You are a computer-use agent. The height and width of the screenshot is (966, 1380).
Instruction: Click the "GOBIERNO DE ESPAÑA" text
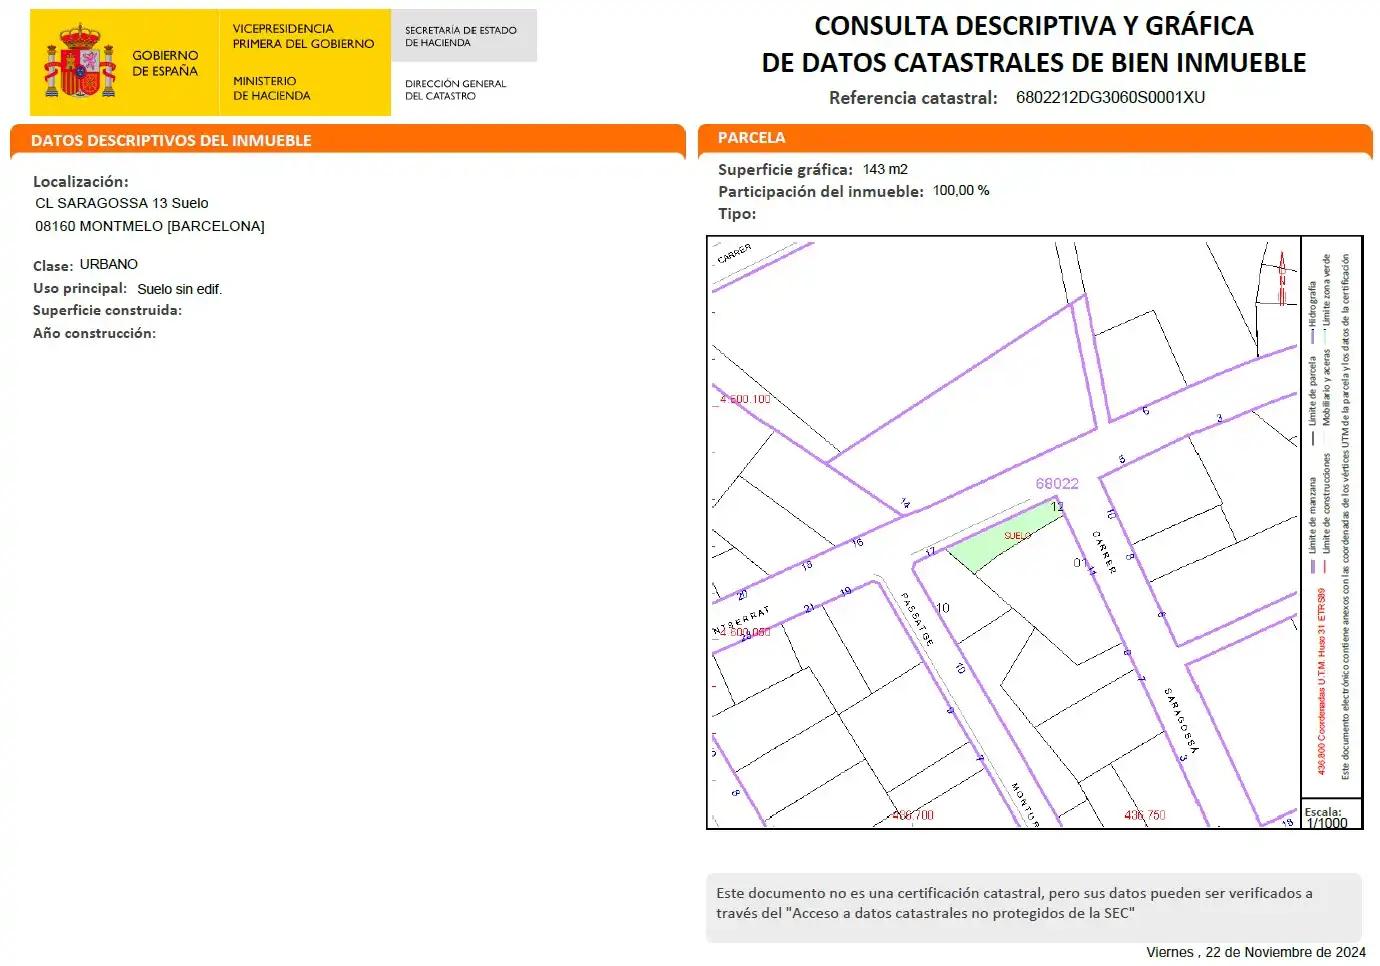point(165,63)
